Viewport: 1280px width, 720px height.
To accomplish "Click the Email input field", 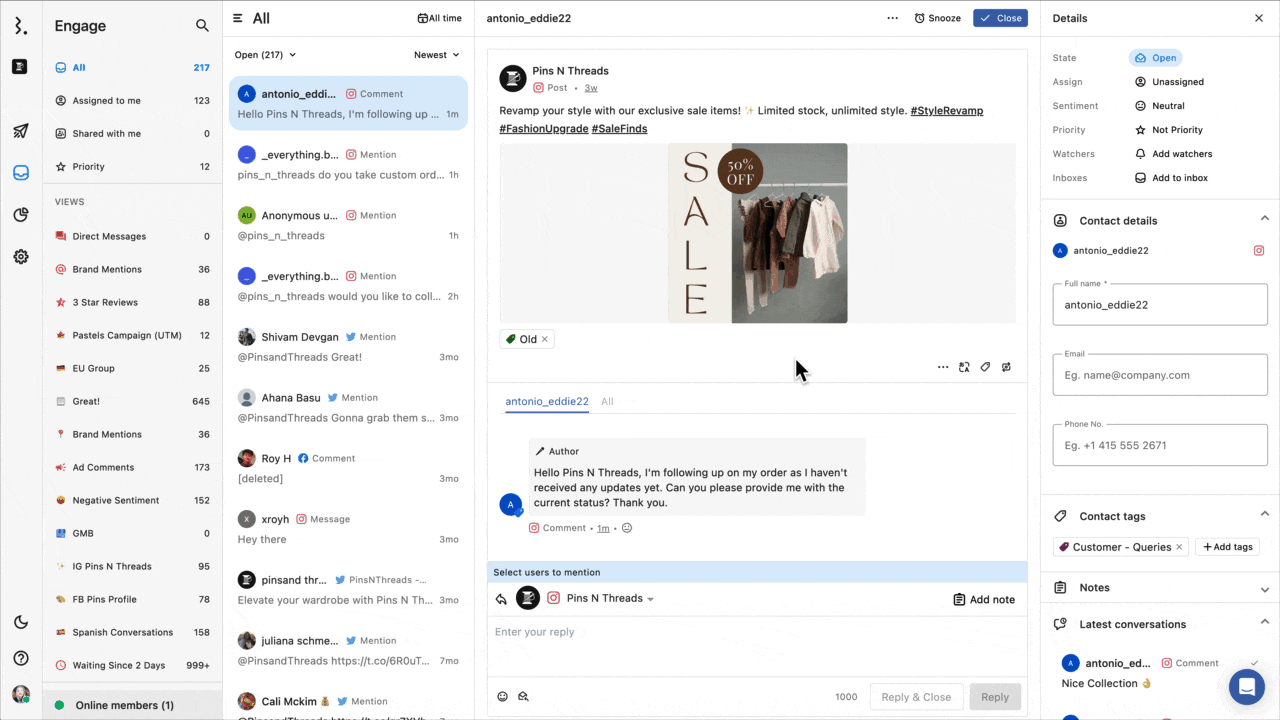I will 1160,375.
